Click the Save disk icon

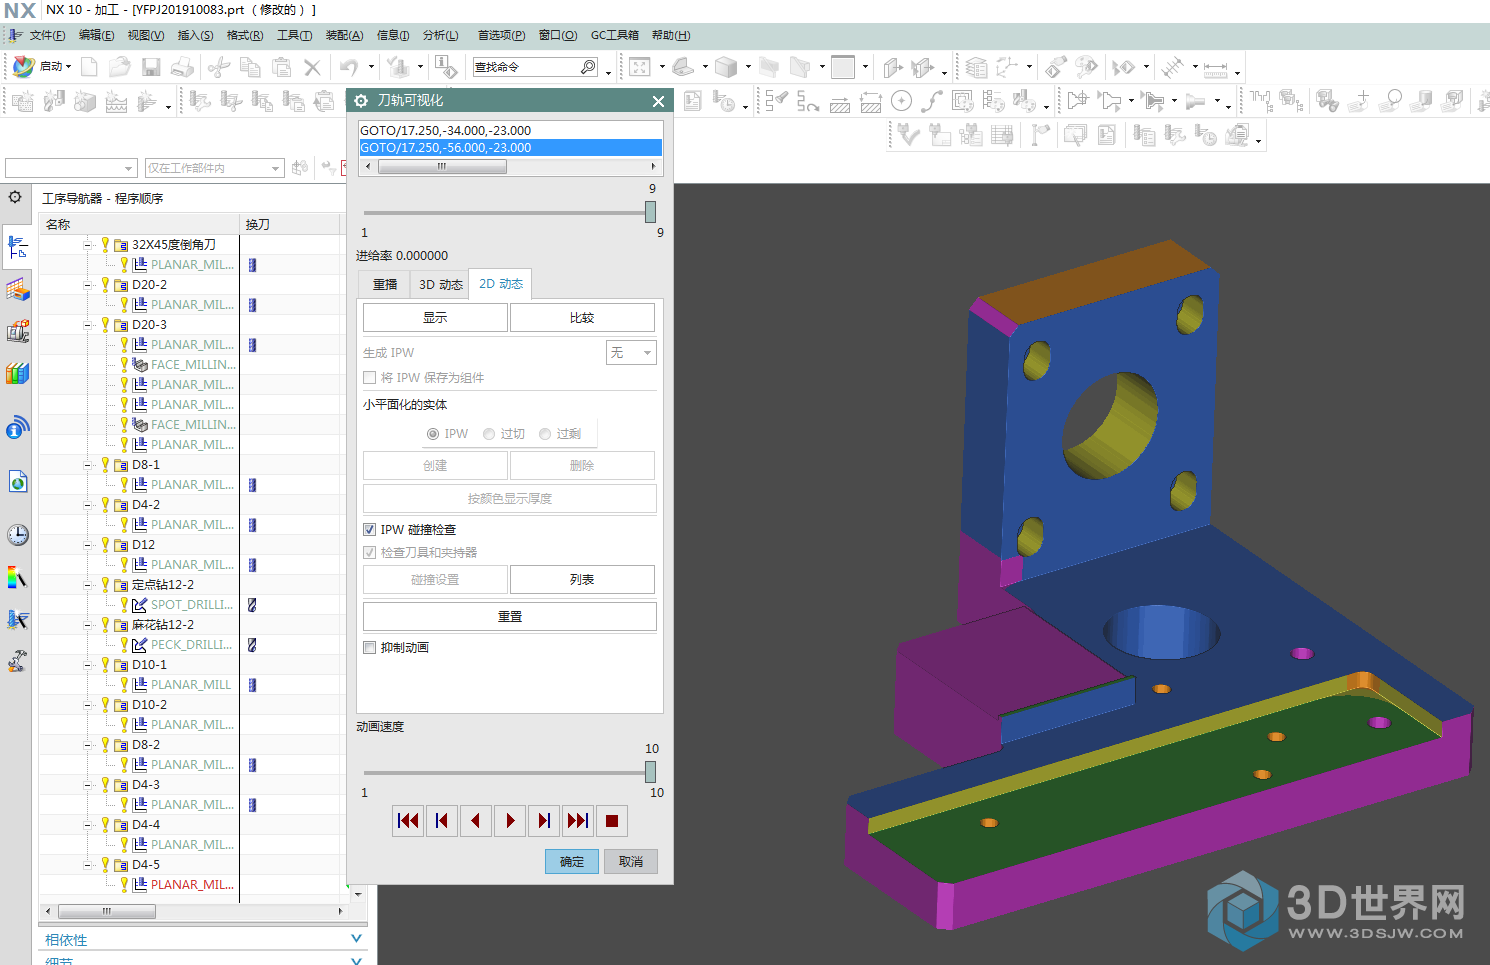pos(151,67)
